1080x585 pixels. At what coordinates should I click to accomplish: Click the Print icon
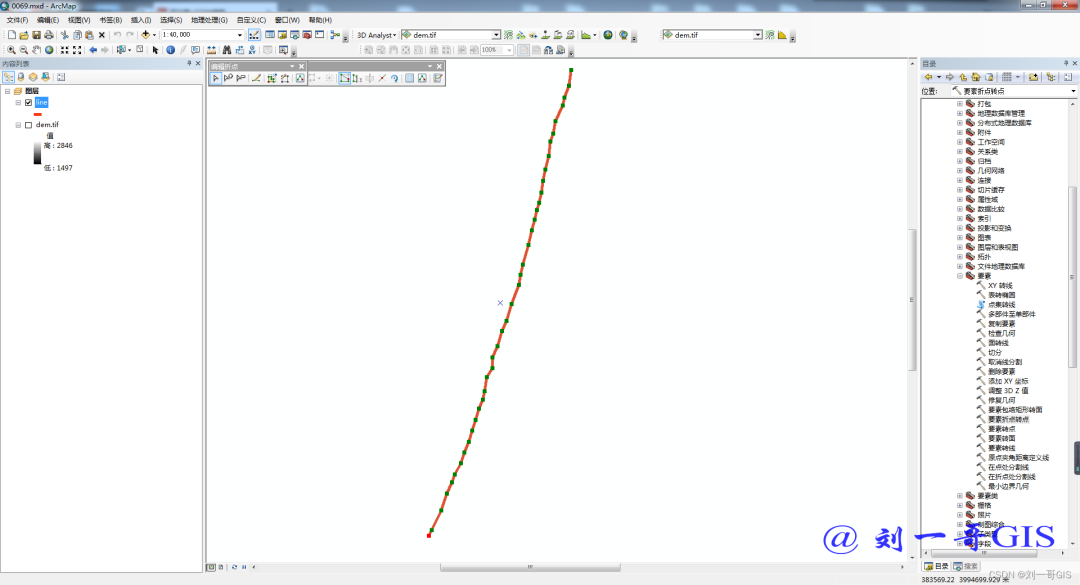(x=49, y=34)
